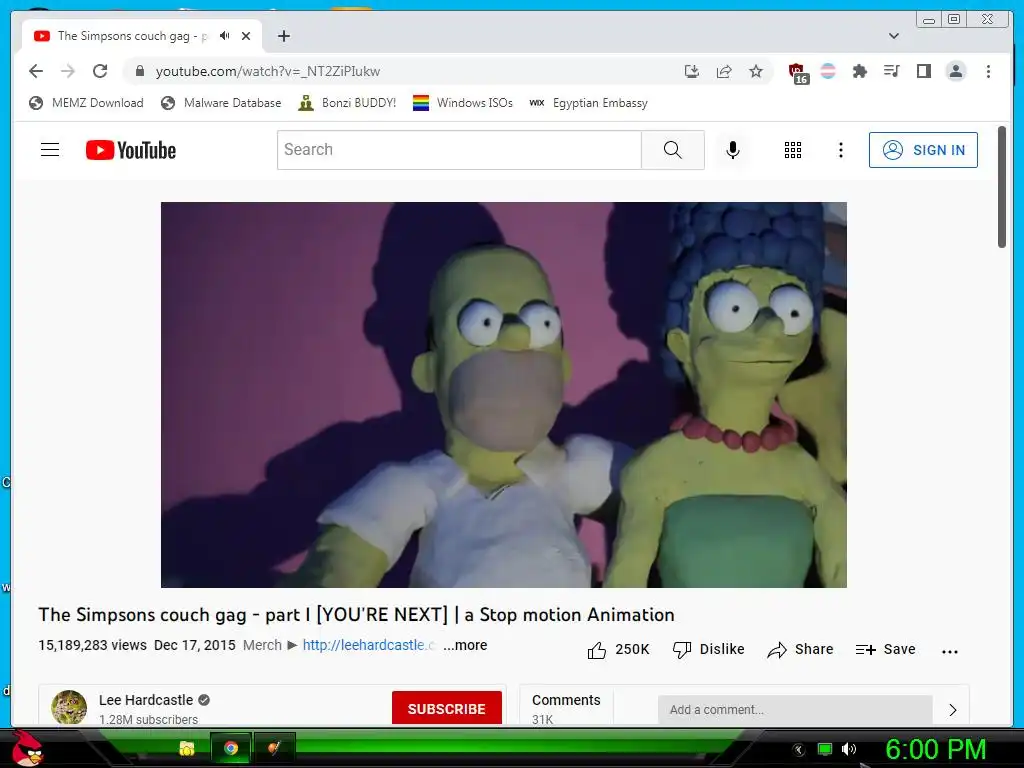Open Bonzi BUDDY! bookmark
The height and width of the screenshot is (768, 1024).
(347, 103)
